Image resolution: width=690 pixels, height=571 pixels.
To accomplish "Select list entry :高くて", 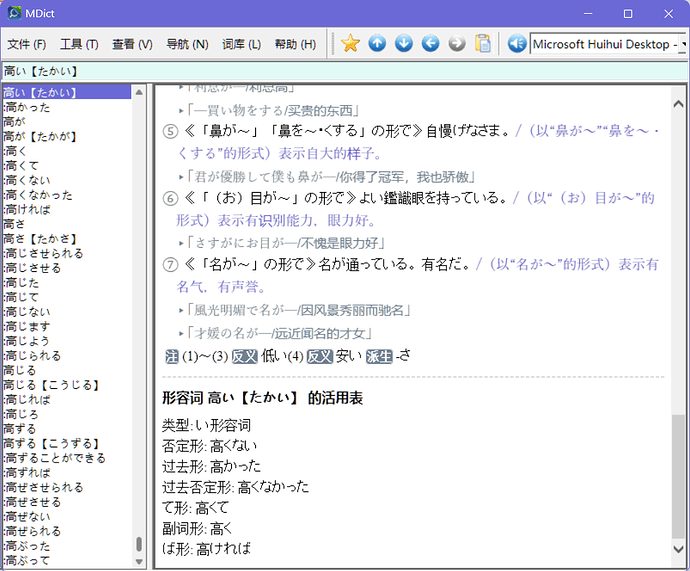I will (x=21, y=165).
